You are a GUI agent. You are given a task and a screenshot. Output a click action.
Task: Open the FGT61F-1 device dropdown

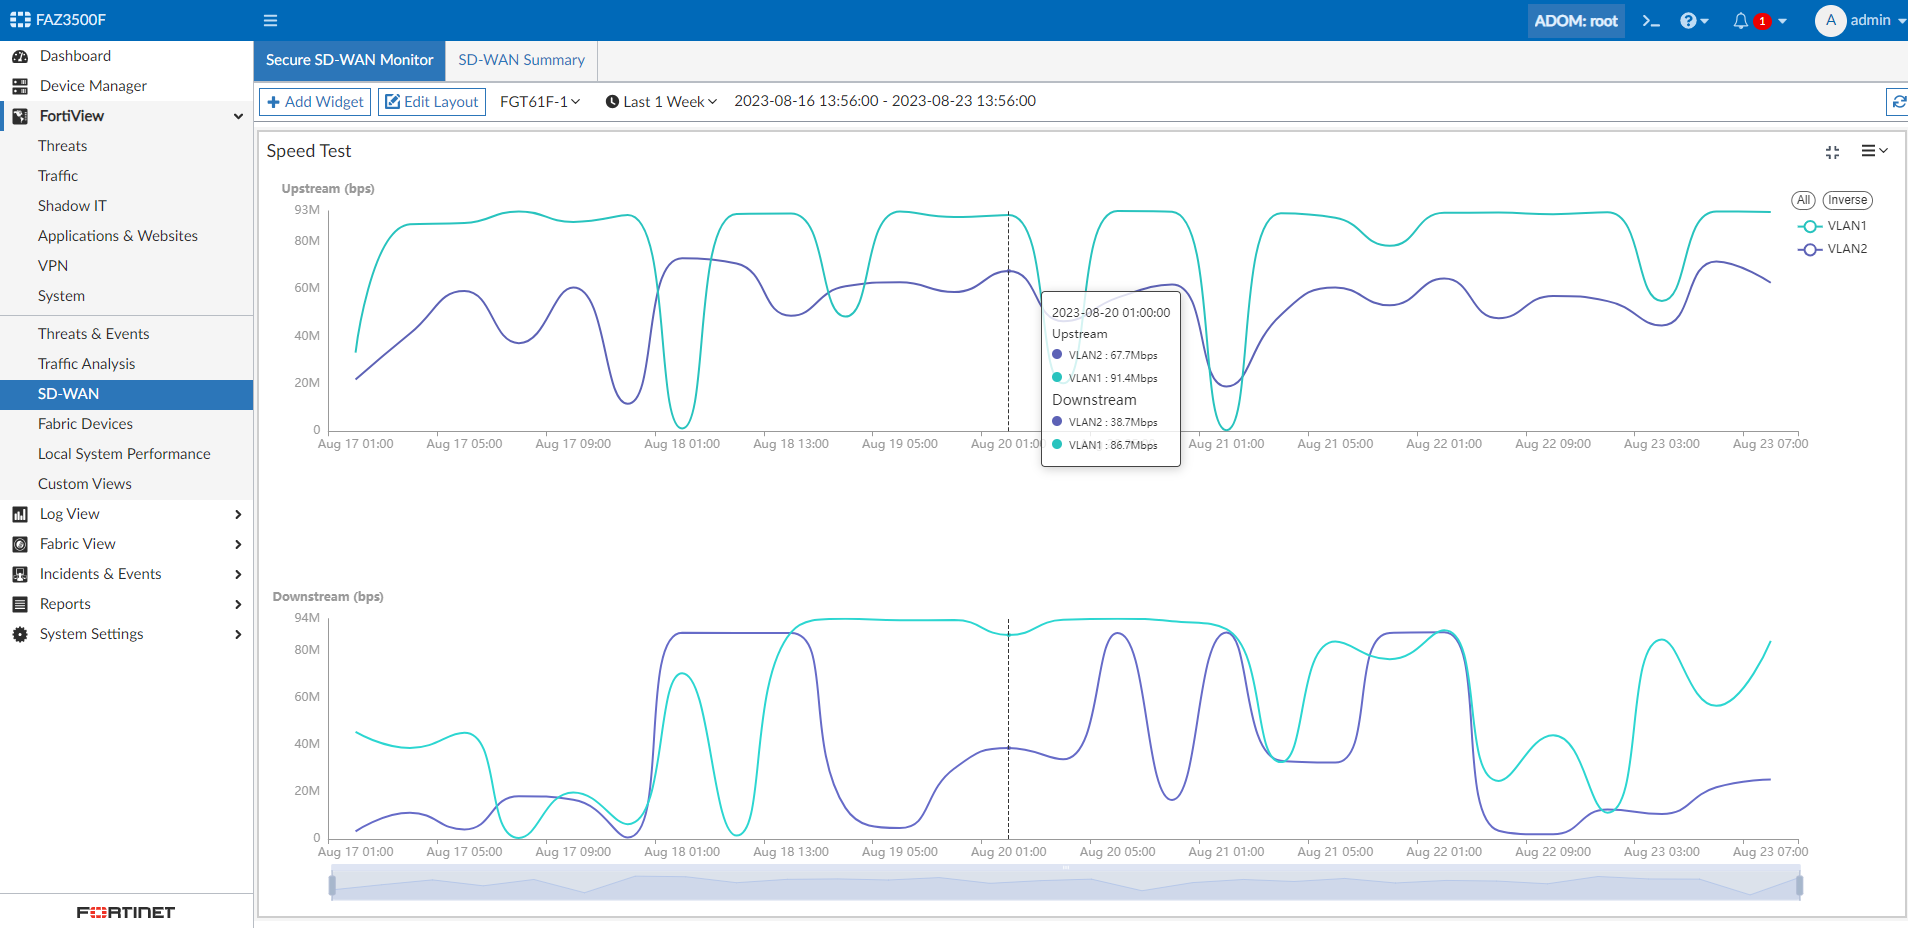click(x=540, y=102)
